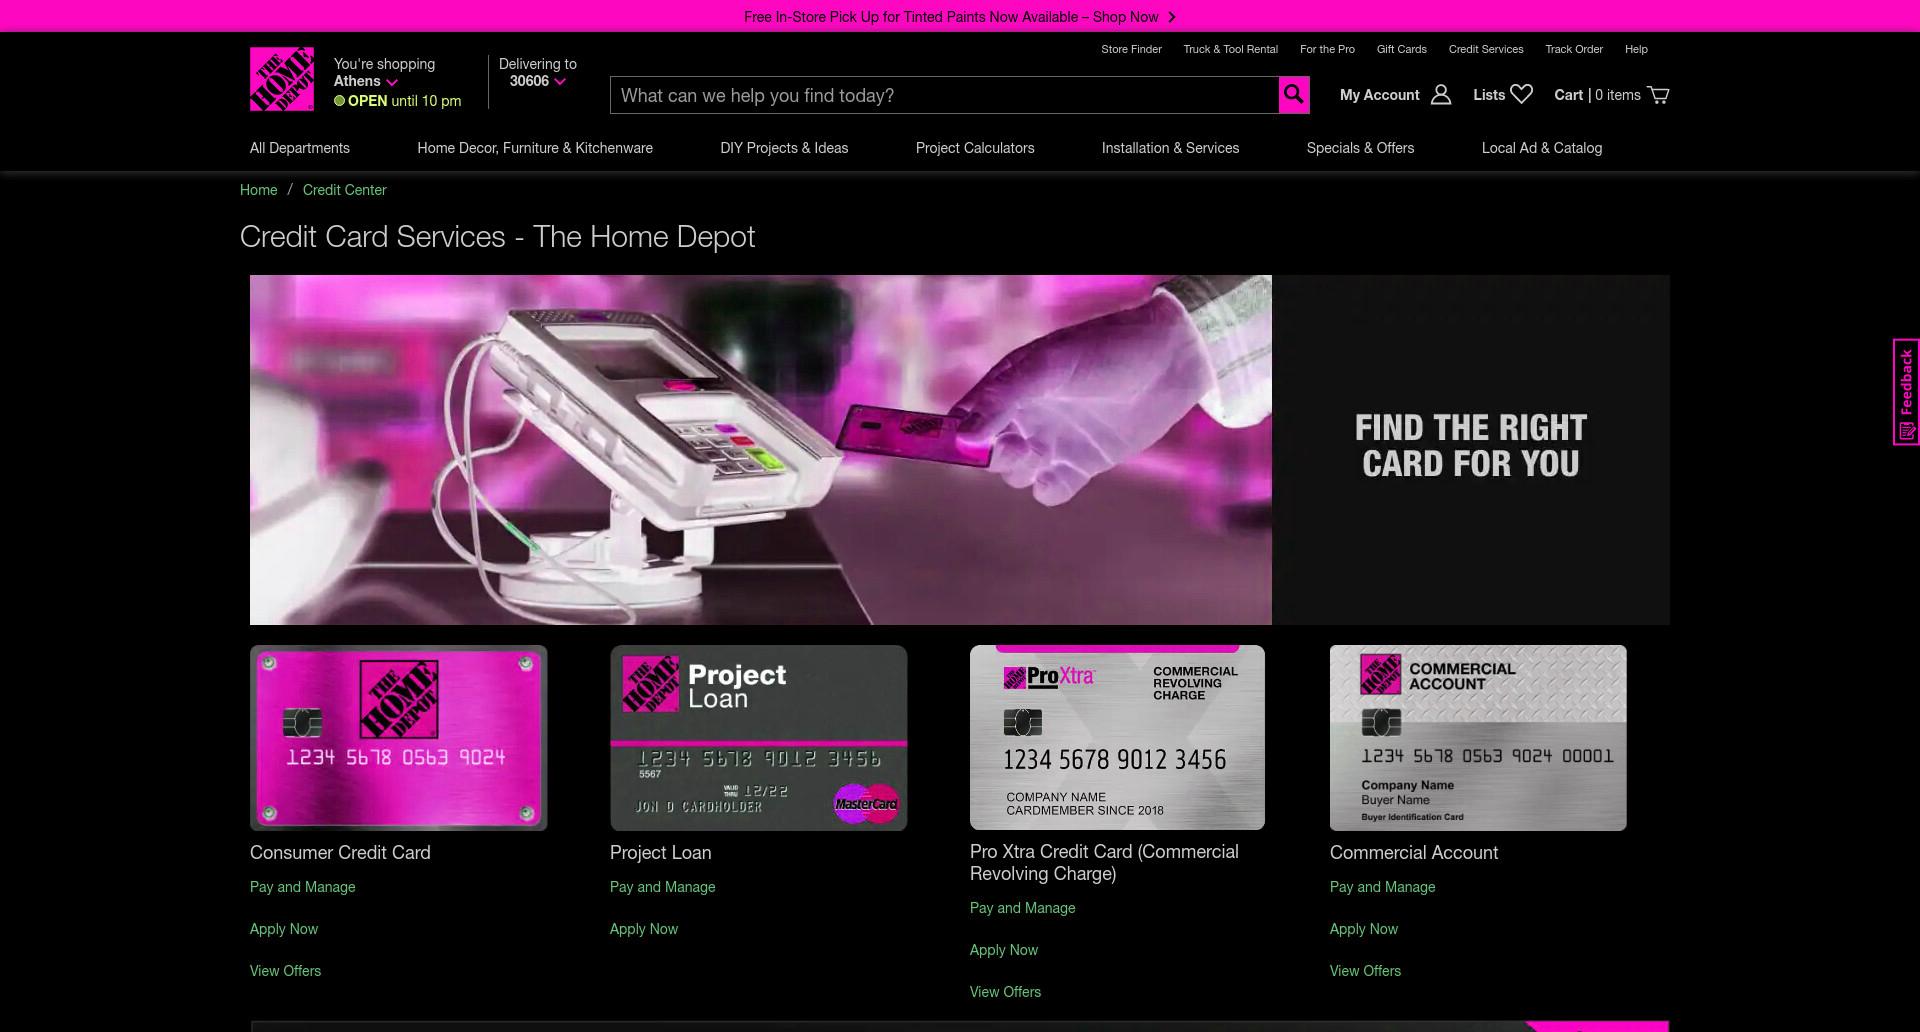Click the Find The Right Card banner panel
This screenshot has height=1032, width=1920.
click(x=1471, y=450)
